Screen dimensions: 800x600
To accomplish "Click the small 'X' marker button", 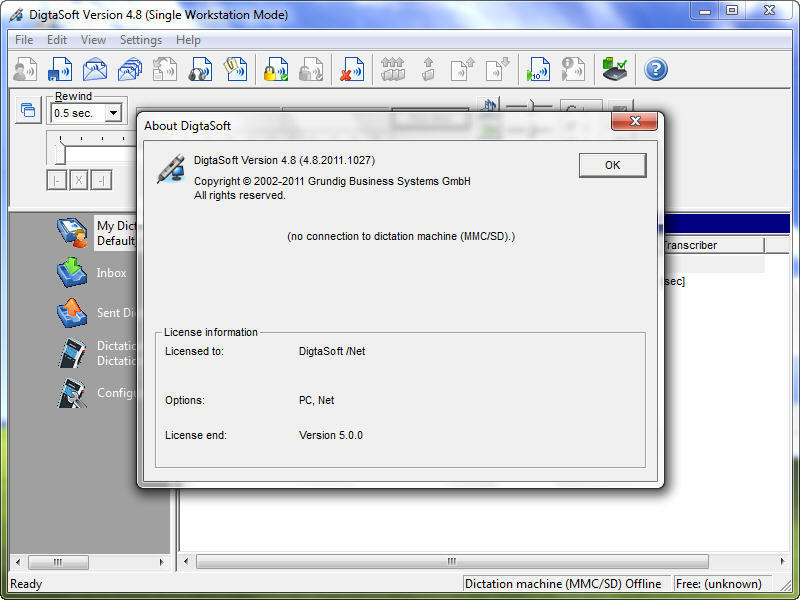I will 79,180.
